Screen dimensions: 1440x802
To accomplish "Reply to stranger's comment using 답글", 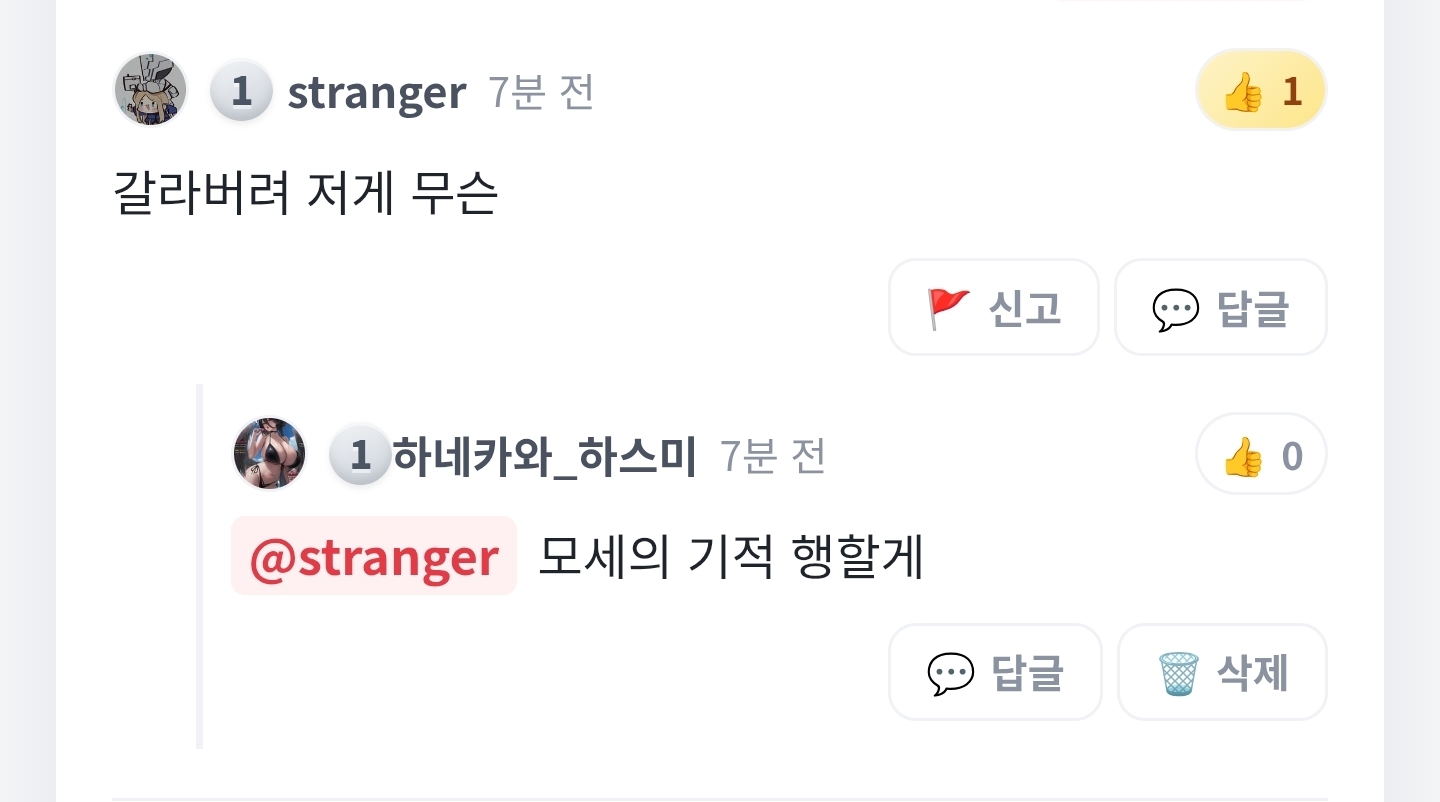I will 1253,308.
